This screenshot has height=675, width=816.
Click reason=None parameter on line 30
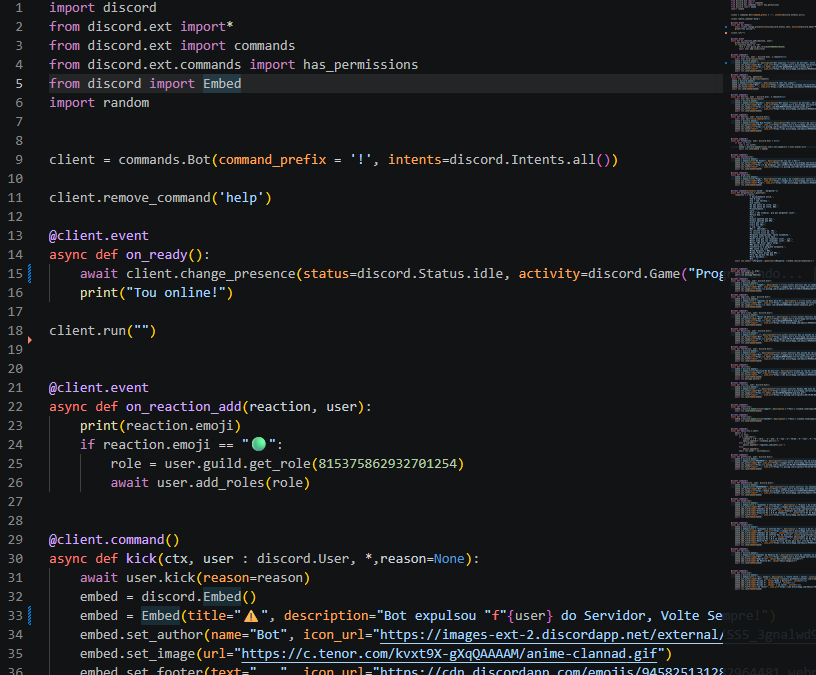click(x=422, y=558)
